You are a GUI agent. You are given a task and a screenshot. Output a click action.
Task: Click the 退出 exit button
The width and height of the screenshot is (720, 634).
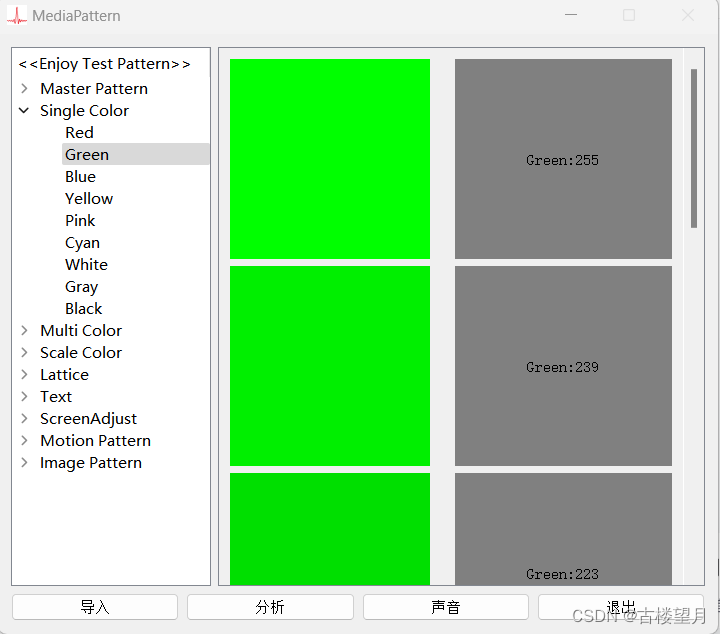click(621, 607)
